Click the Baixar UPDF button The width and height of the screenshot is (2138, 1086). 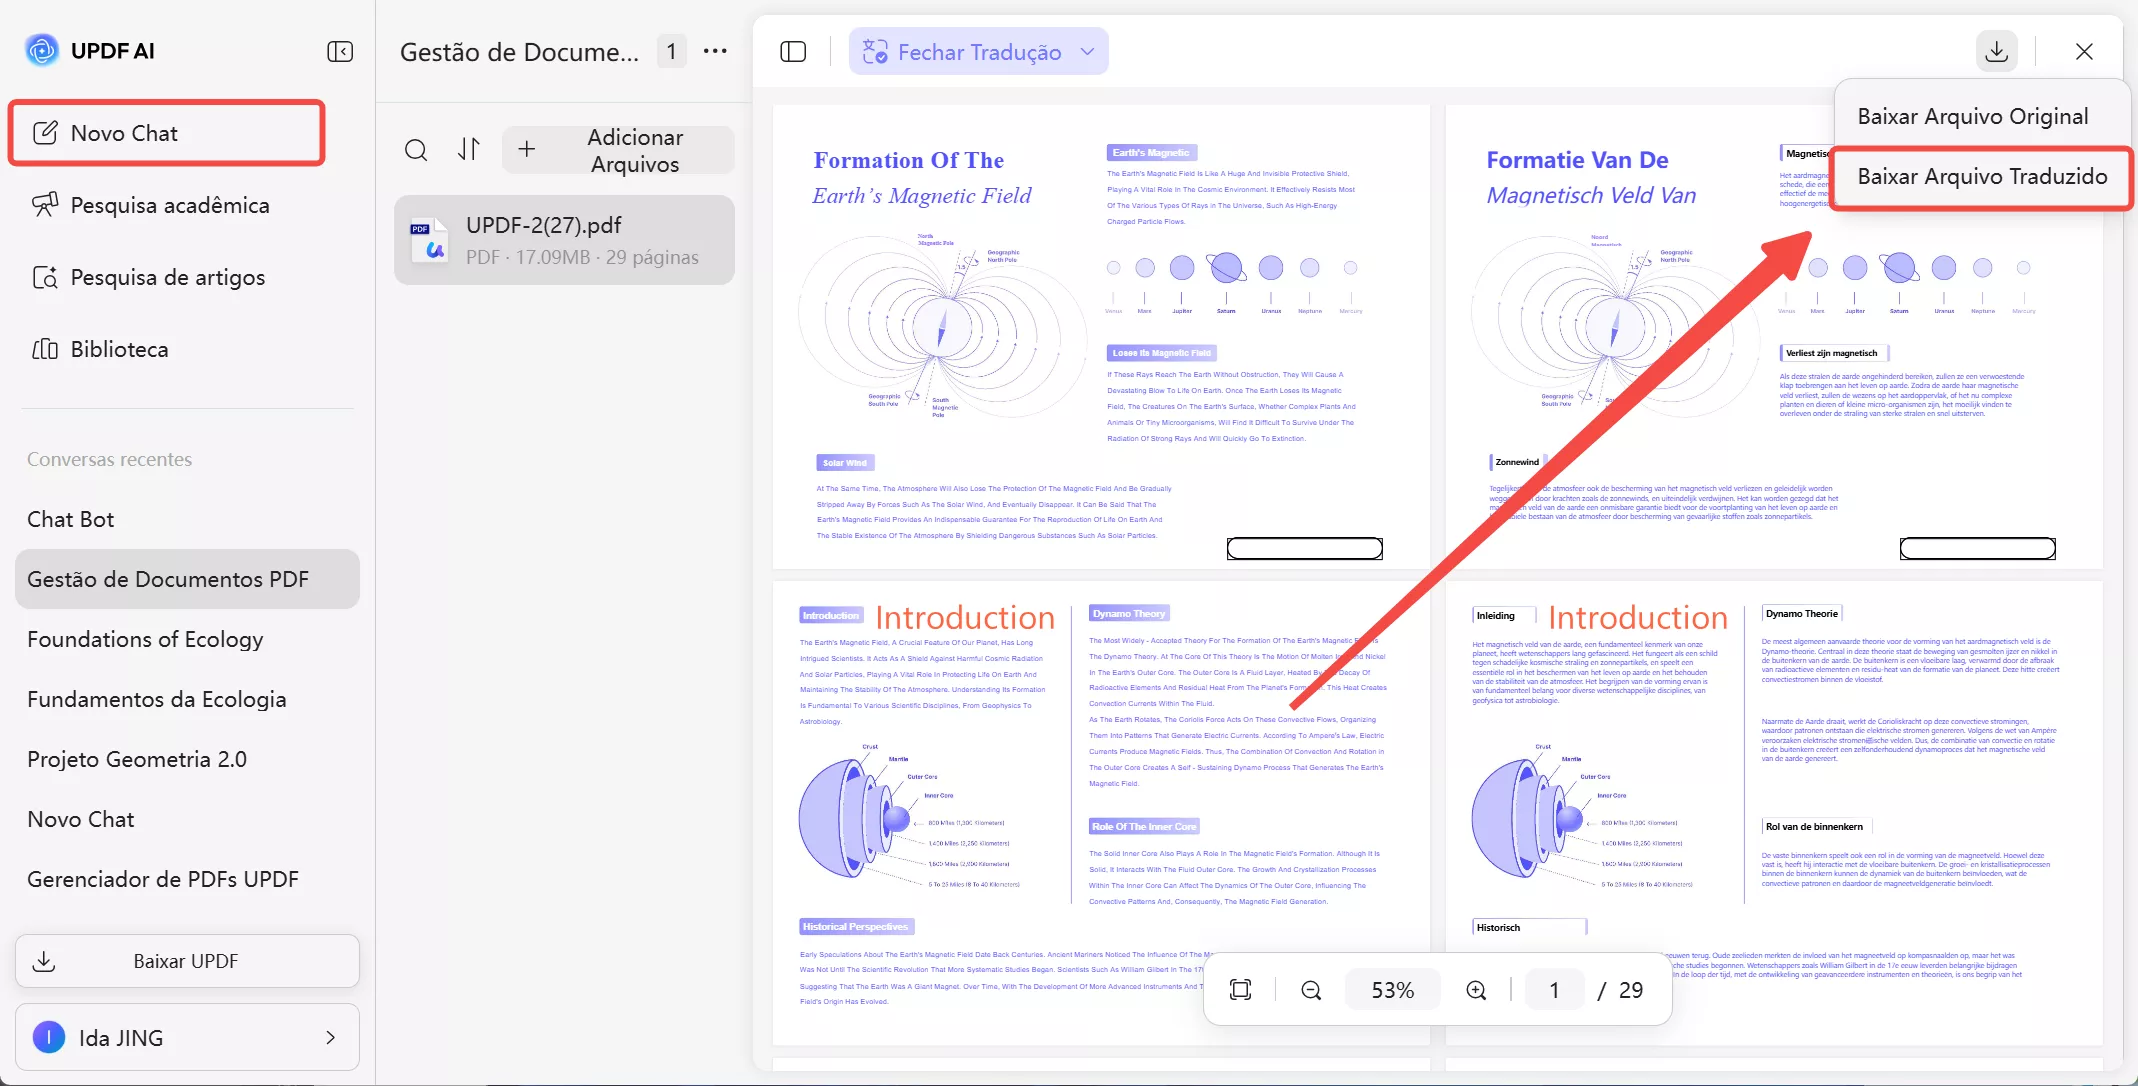pos(187,961)
